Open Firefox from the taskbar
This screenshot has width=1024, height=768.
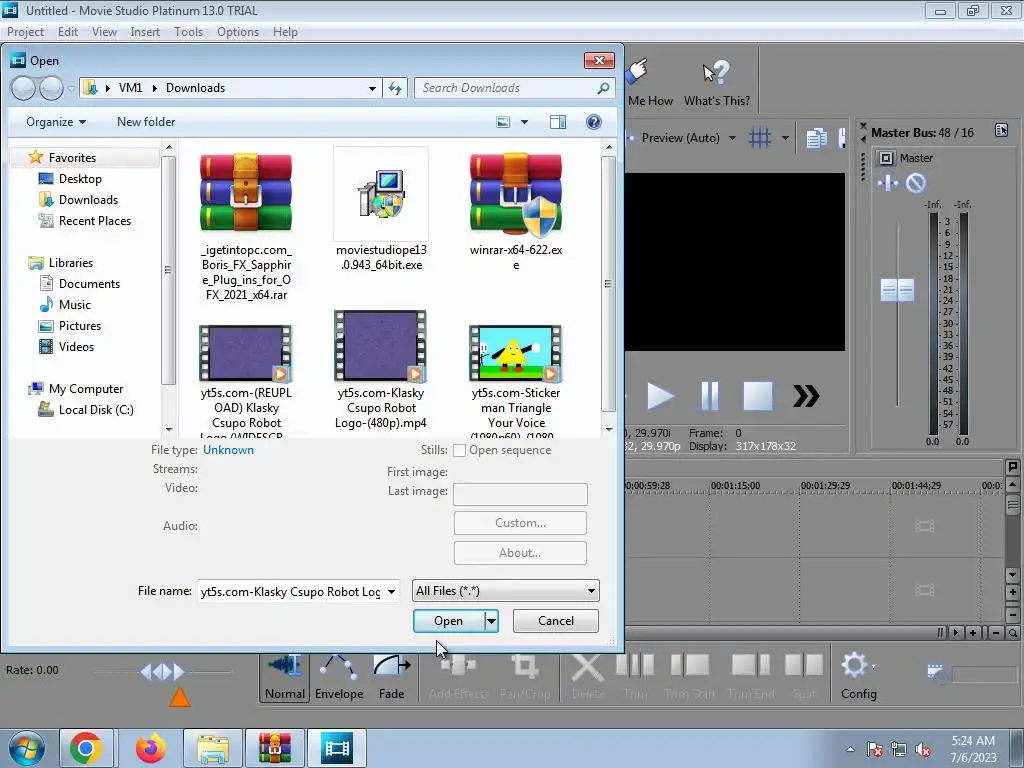150,748
